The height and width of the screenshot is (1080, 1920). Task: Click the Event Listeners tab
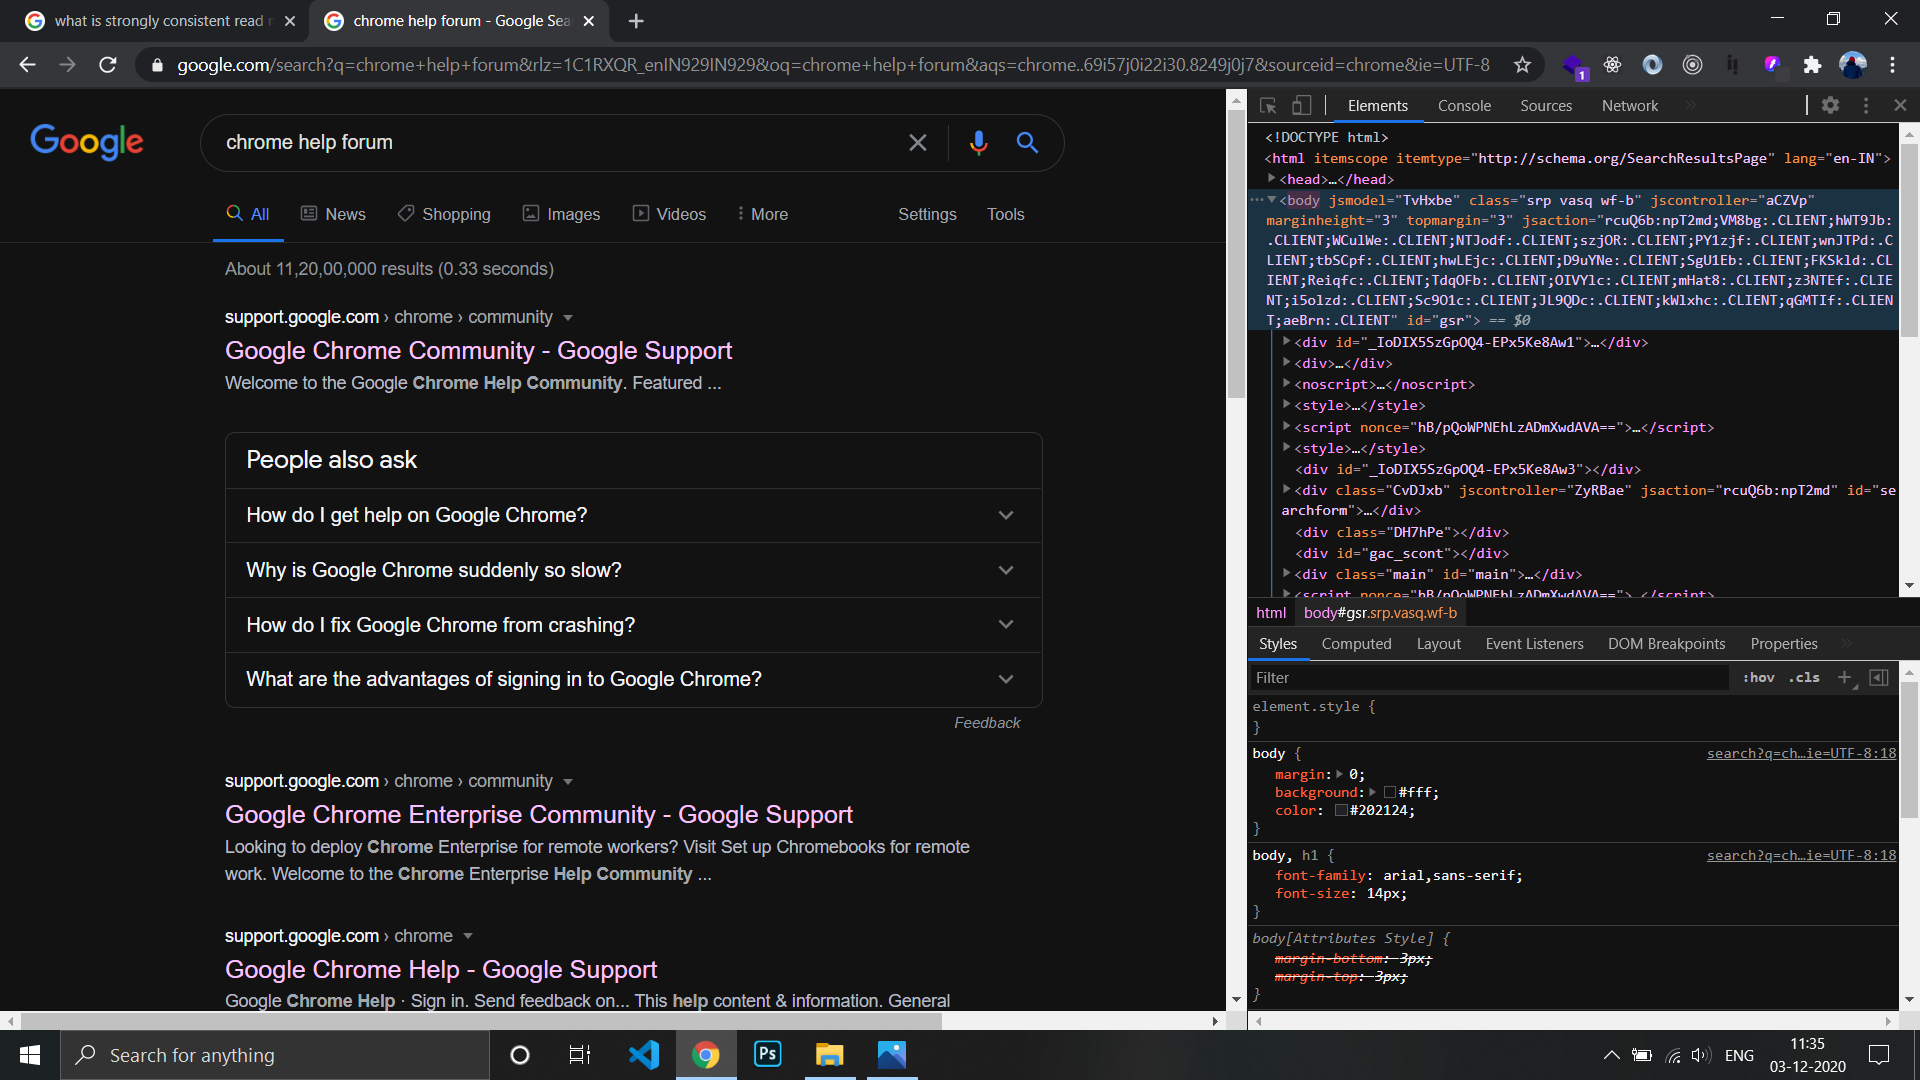tap(1534, 644)
